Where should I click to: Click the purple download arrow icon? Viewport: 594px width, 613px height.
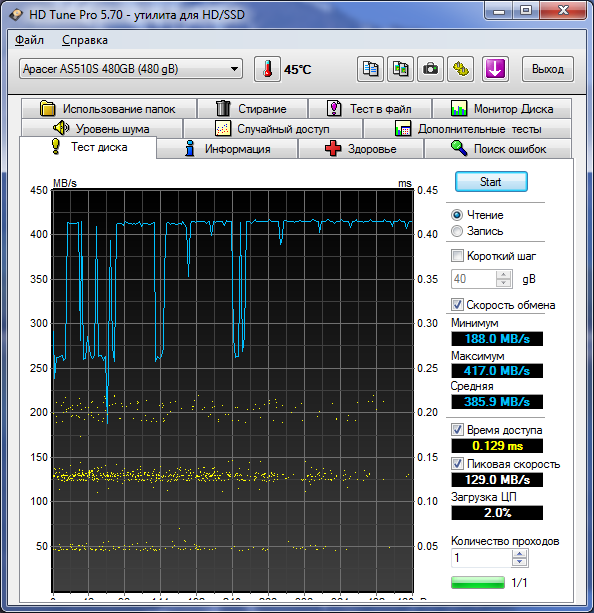(x=495, y=69)
